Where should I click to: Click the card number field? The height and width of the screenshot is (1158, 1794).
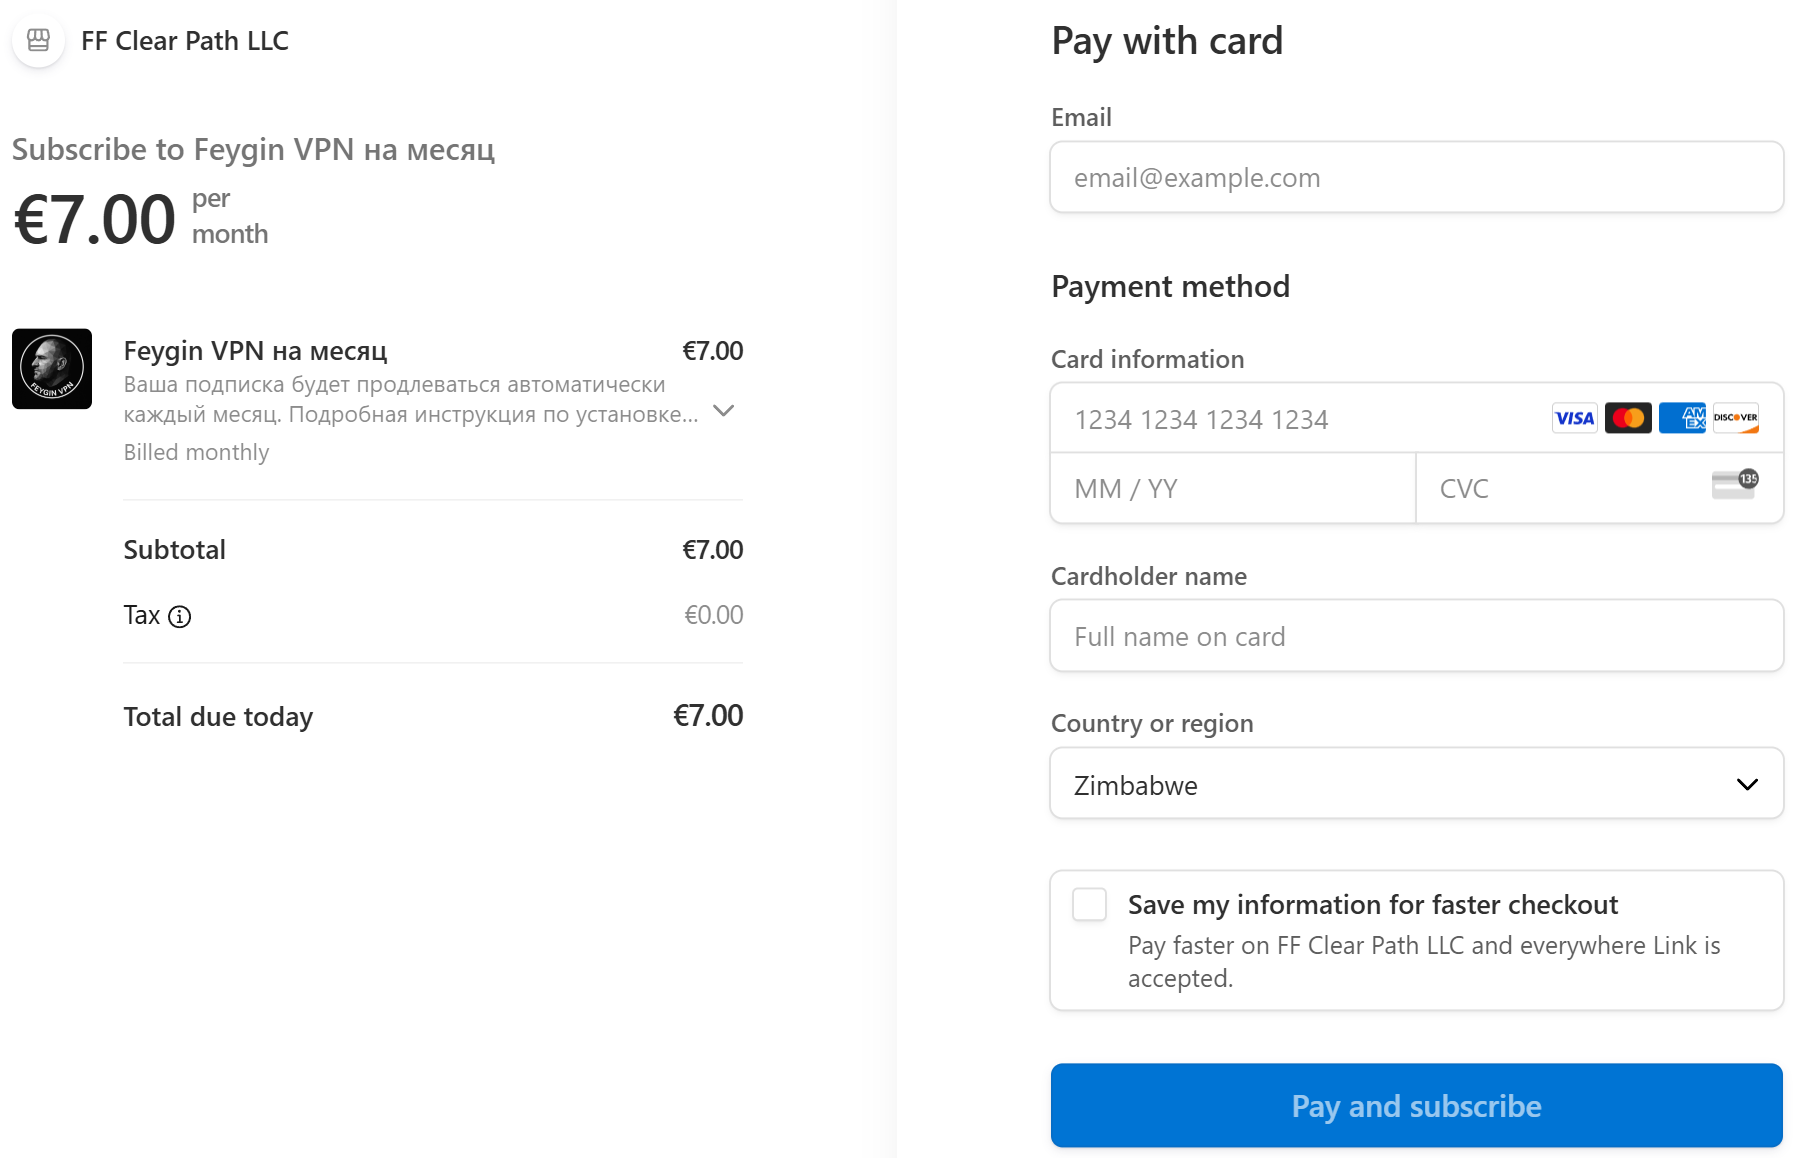pos(1300,419)
